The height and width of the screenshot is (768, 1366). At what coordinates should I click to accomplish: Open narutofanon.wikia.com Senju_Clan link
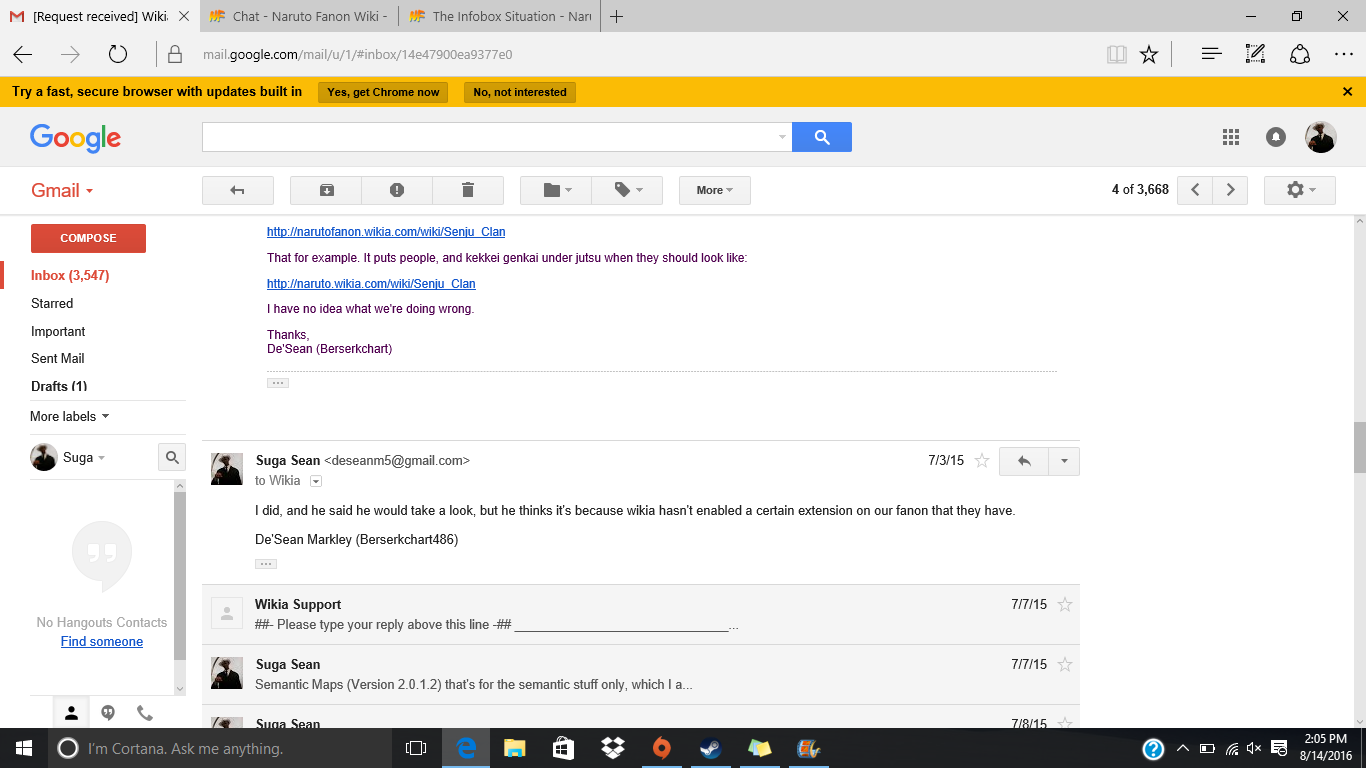(386, 232)
